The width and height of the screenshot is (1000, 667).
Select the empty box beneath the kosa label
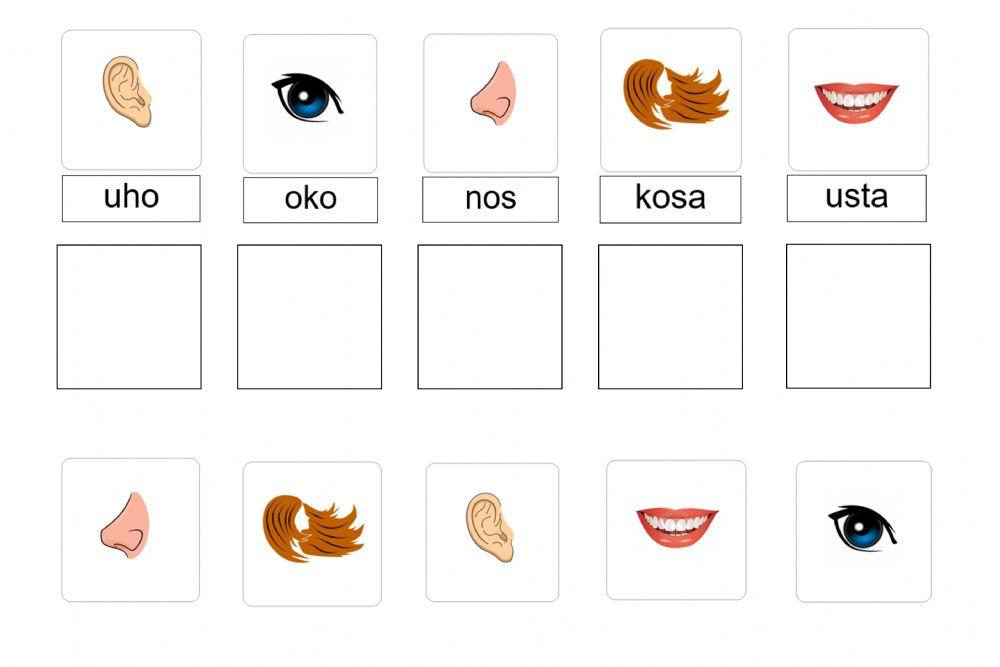pos(670,316)
